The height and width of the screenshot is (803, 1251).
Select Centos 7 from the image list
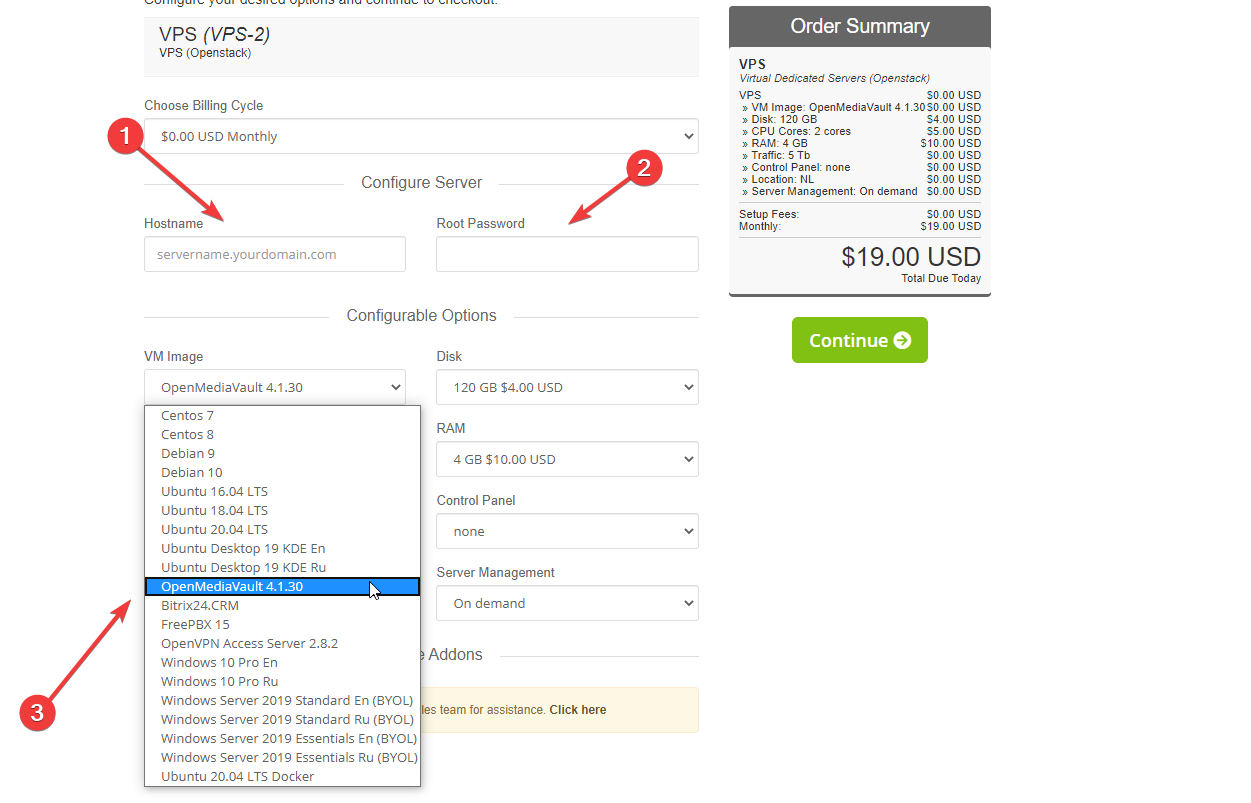188,416
